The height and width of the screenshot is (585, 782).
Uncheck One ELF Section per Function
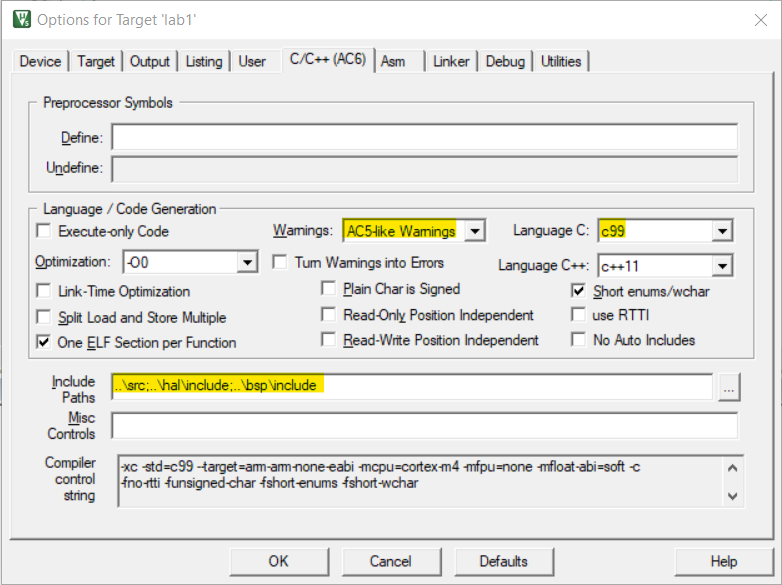(44, 342)
